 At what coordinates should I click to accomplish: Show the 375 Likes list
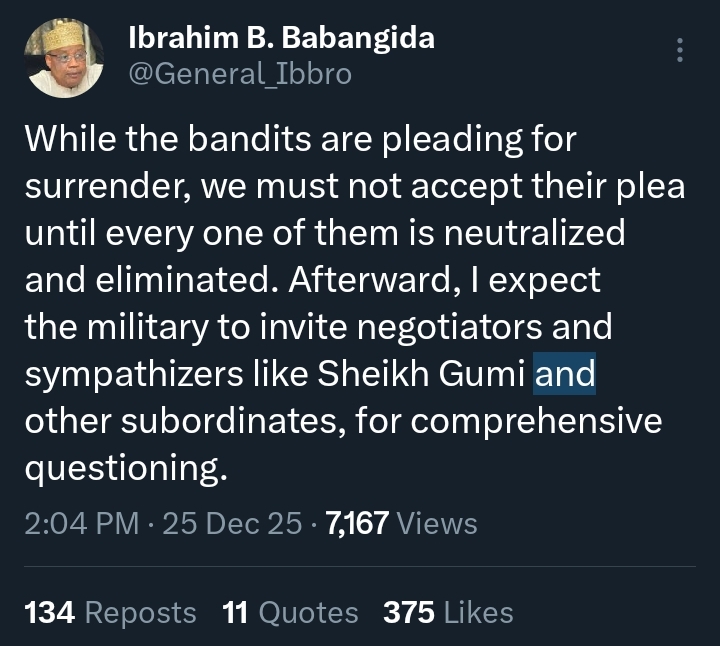[448, 612]
